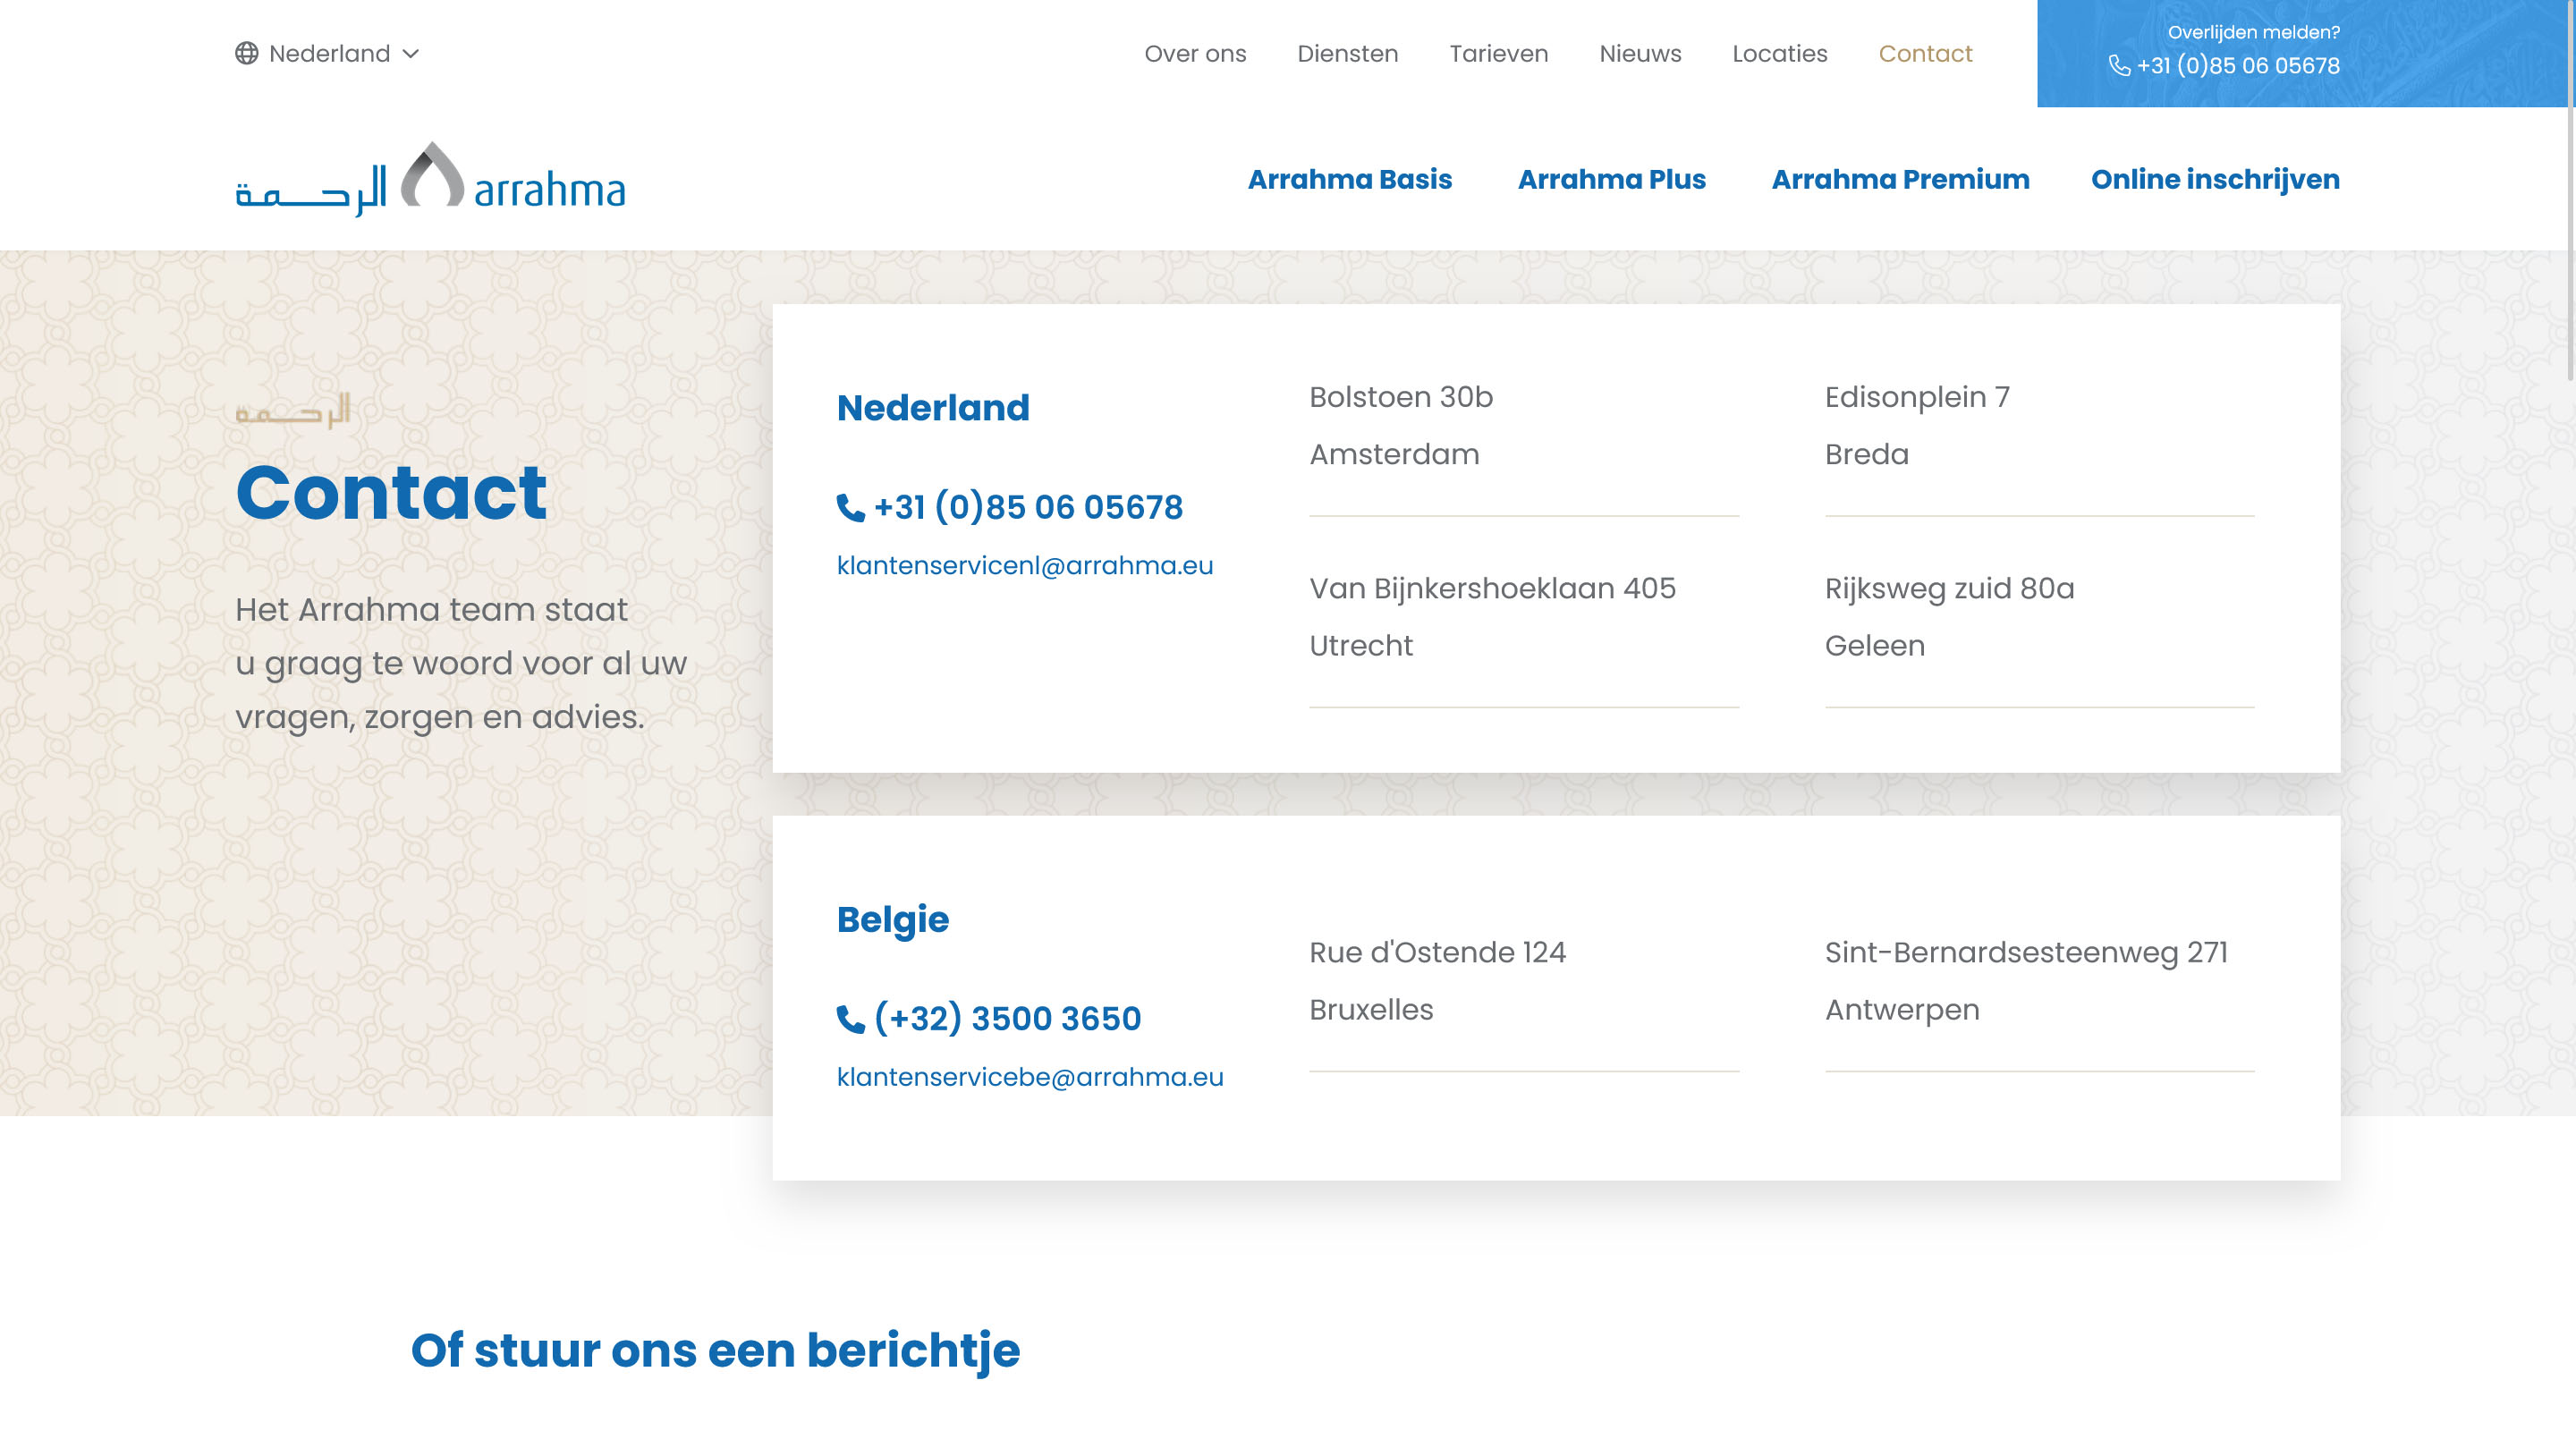This screenshot has width=2576, height=1431.
Task: Click the globe language icon
Action: coord(246,53)
